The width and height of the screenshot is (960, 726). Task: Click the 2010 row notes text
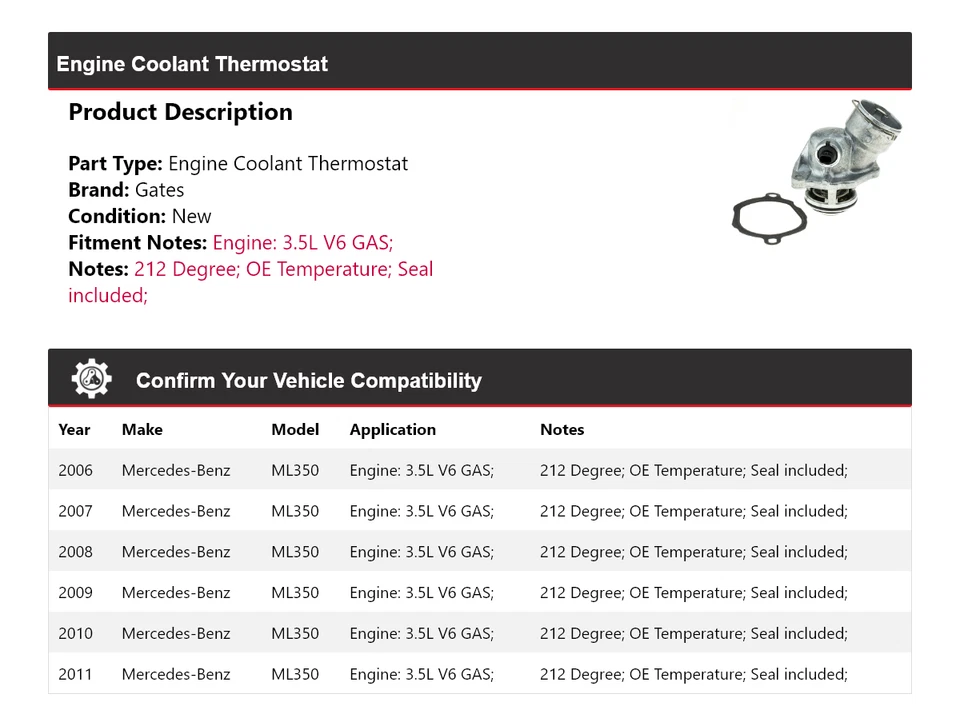(693, 633)
